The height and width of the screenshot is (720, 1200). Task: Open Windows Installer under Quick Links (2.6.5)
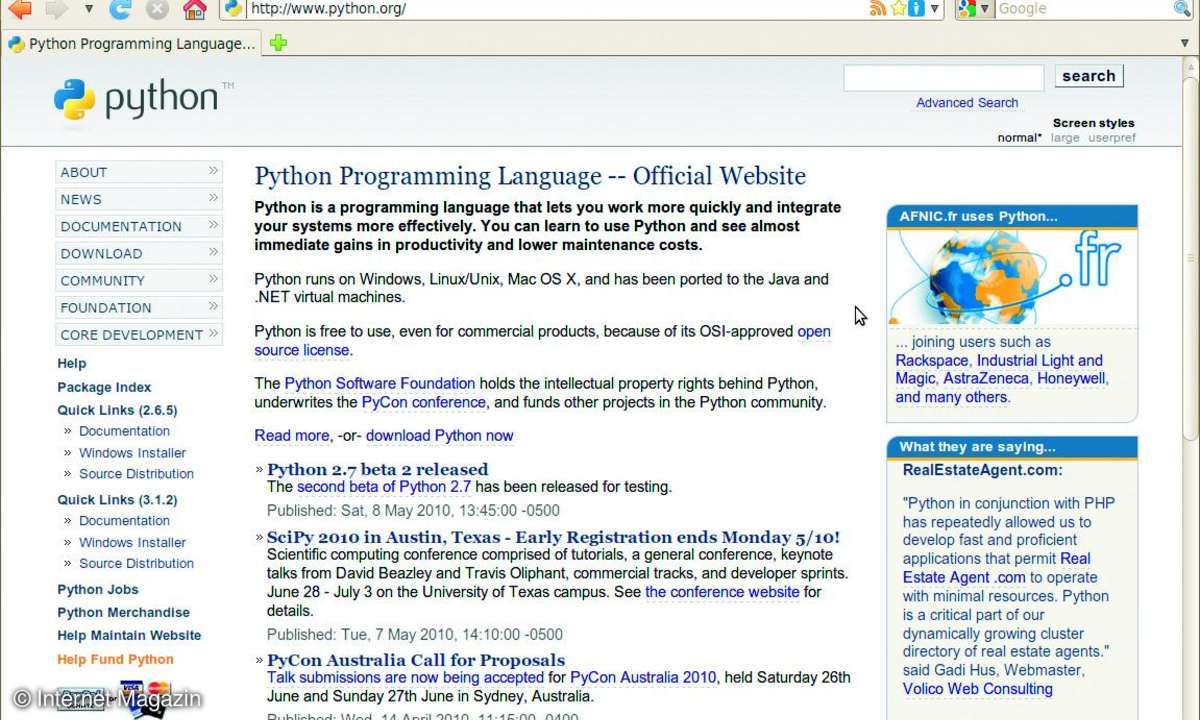point(132,453)
